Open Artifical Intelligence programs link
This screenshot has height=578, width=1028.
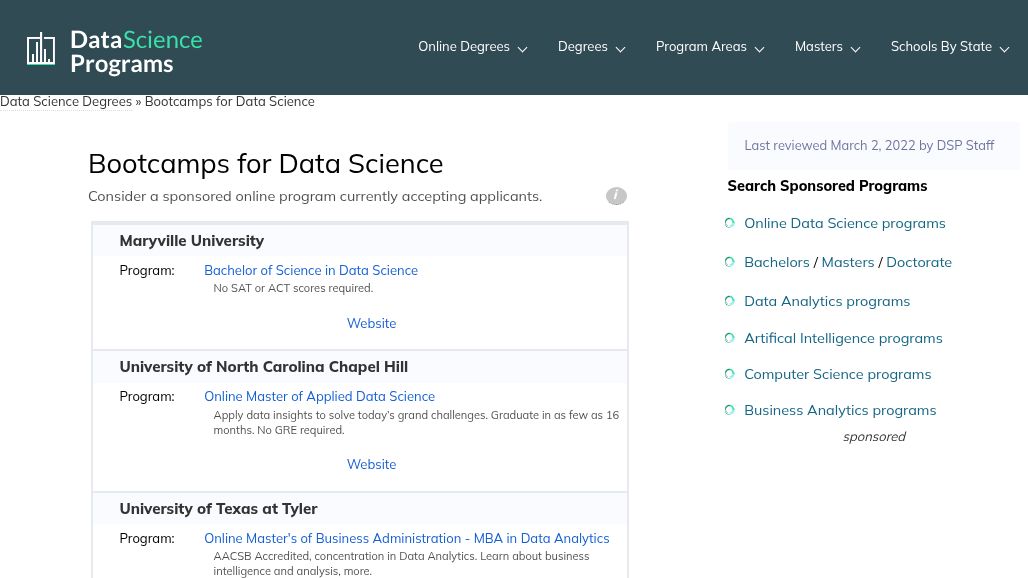point(843,338)
